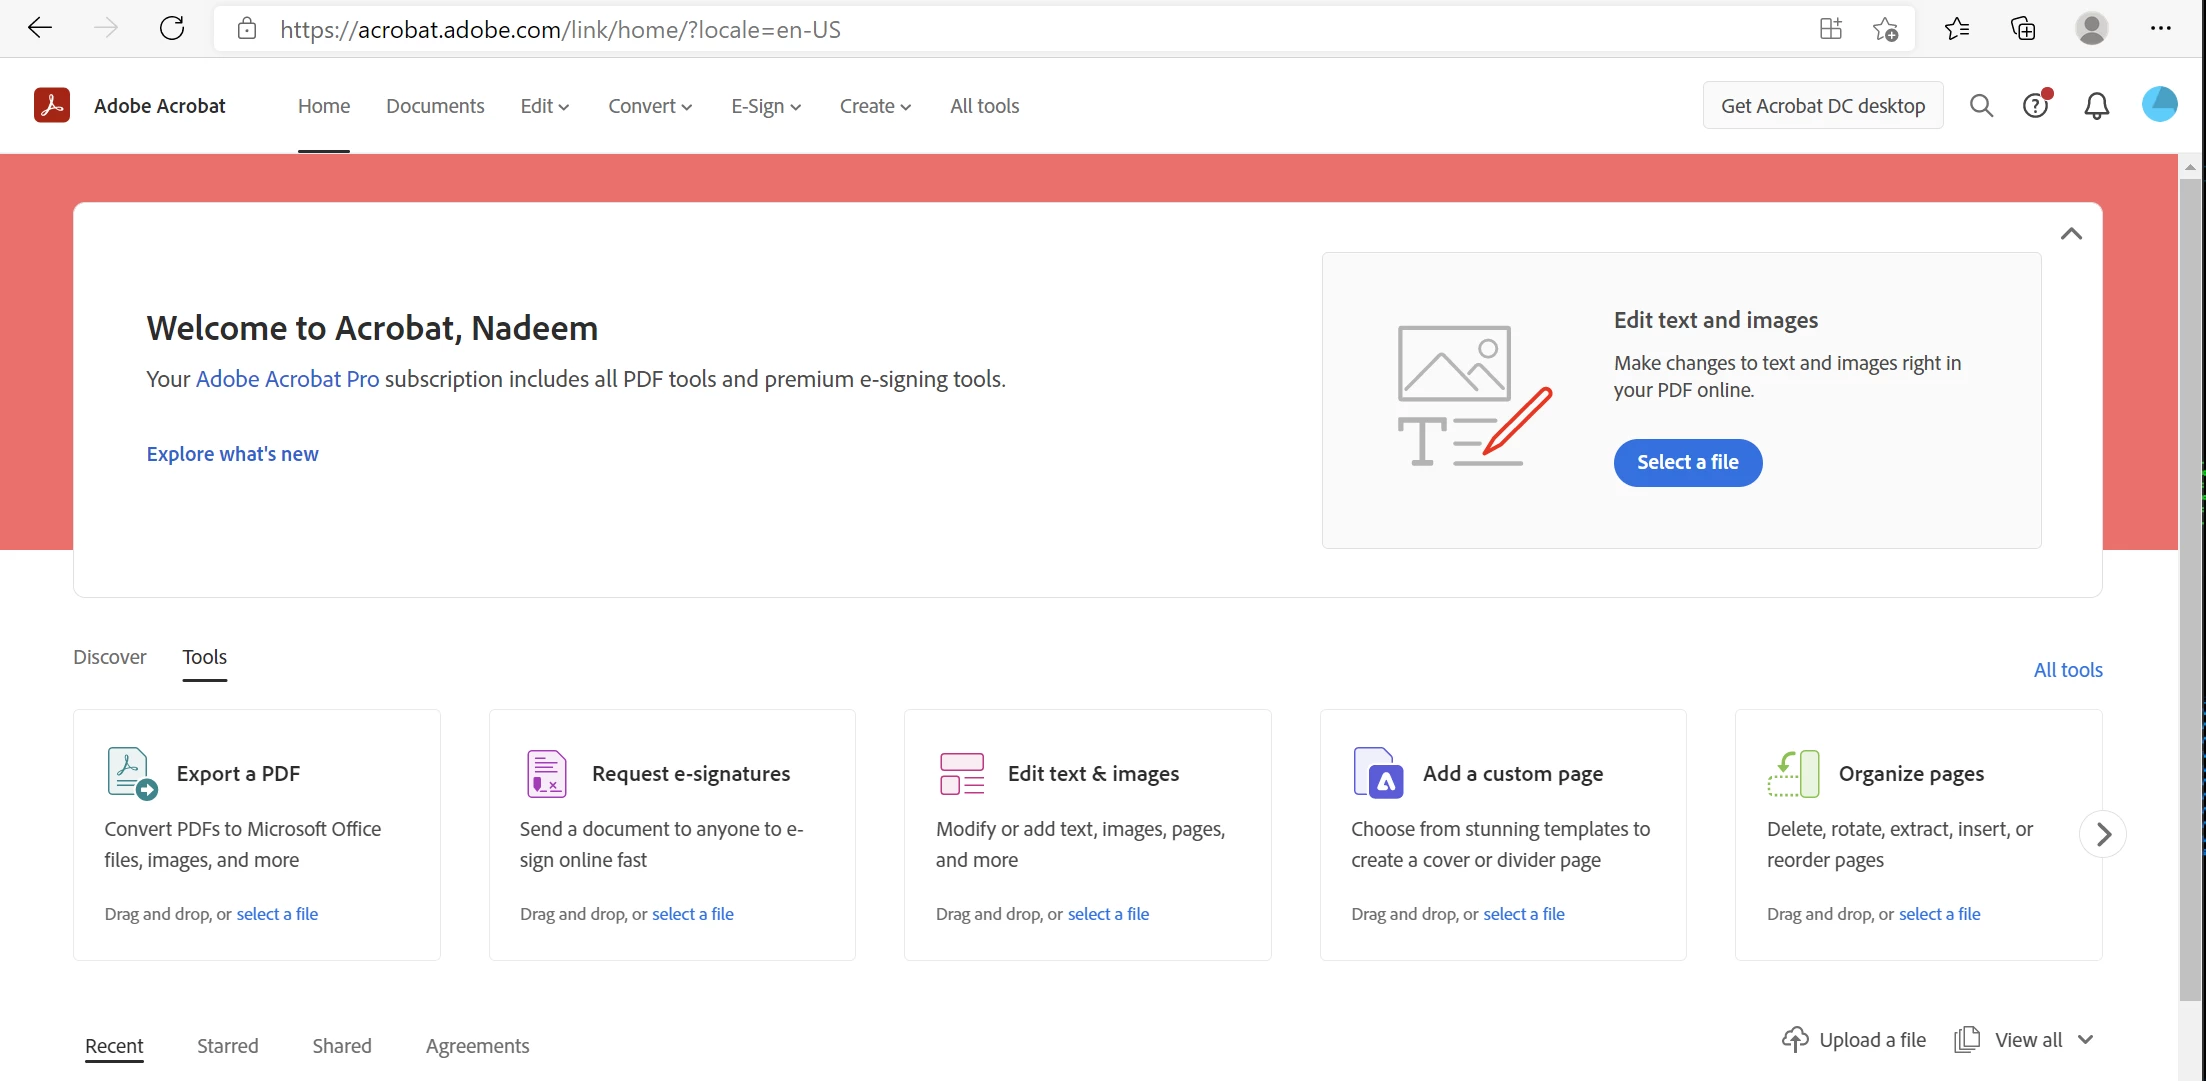
Task: Expand the Convert dropdown menu
Action: tap(650, 106)
